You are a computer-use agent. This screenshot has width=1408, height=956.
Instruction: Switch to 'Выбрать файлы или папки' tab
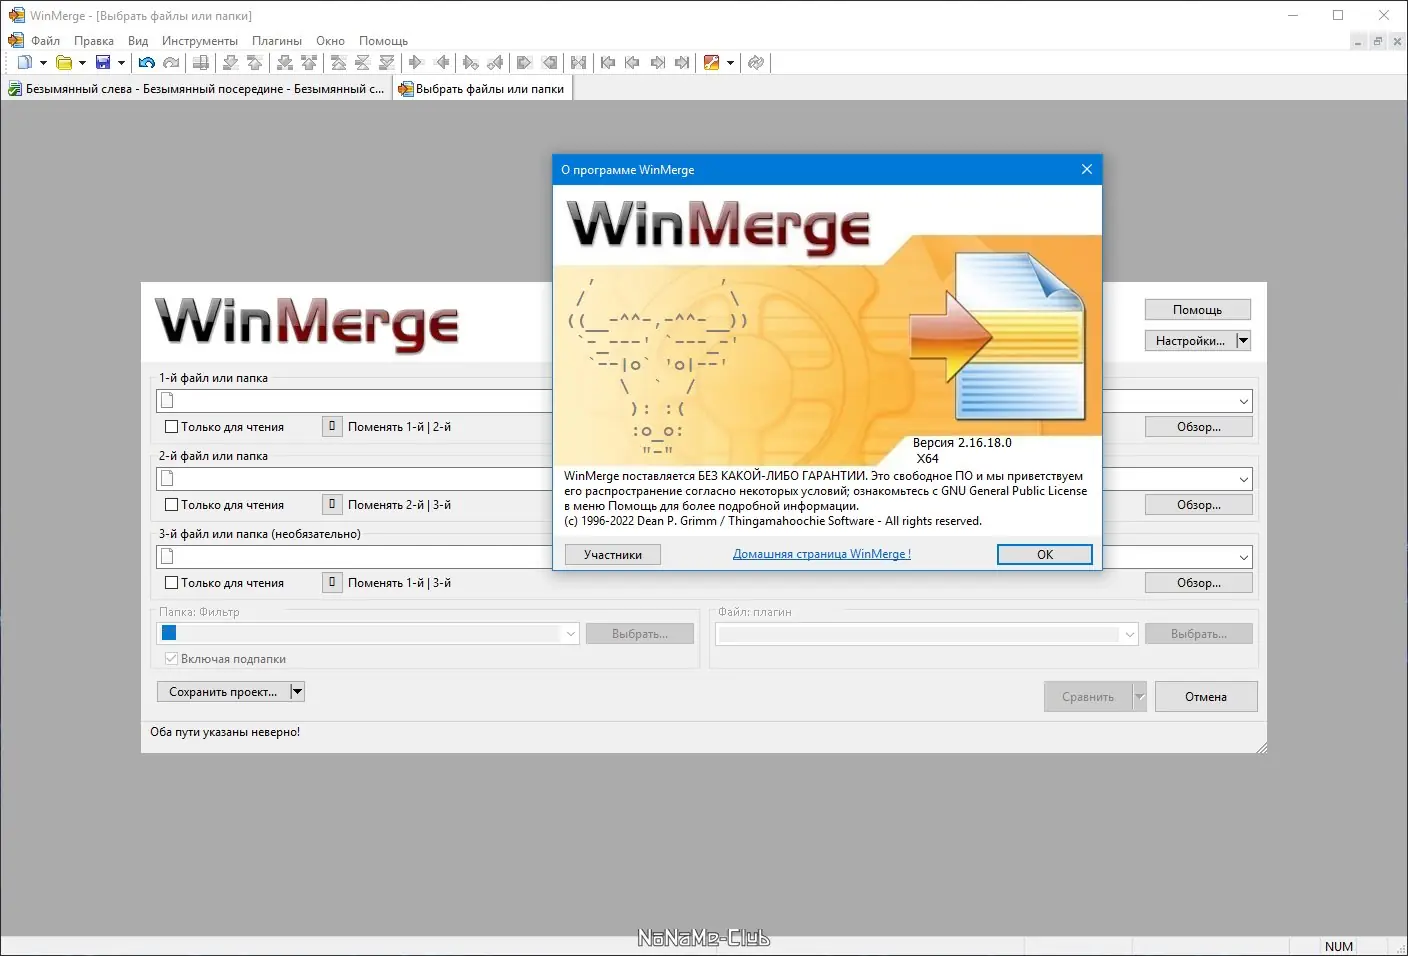[x=482, y=89]
